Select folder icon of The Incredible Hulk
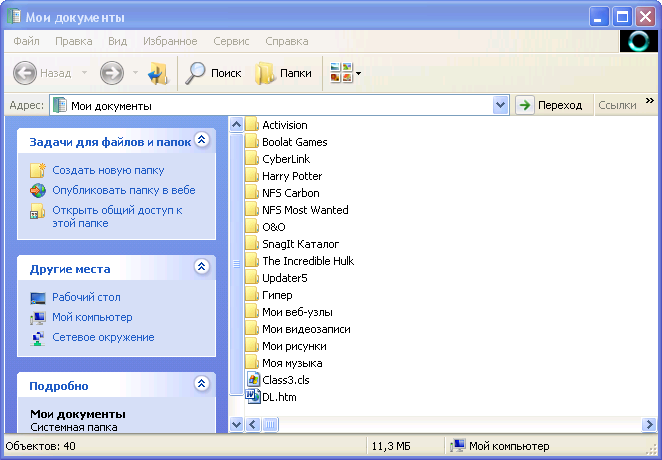The width and height of the screenshot is (662, 460). point(252,261)
